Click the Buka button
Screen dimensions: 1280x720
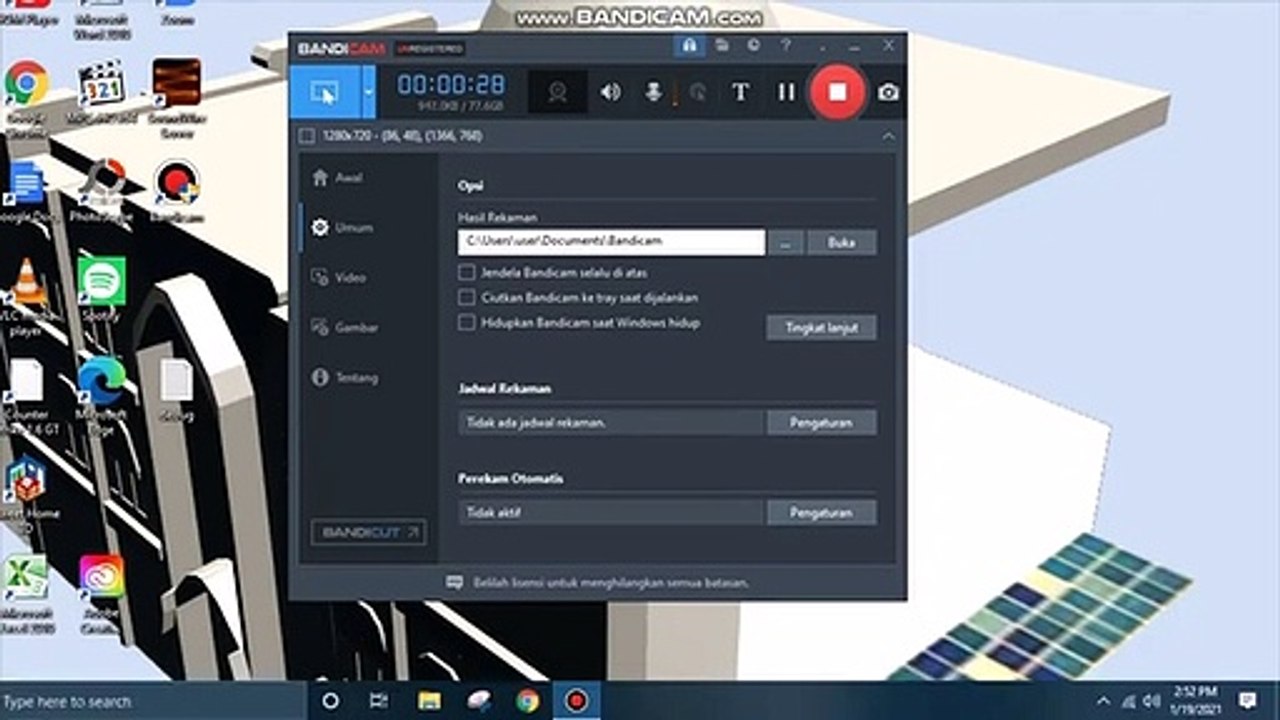pyautogui.click(x=842, y=242)
